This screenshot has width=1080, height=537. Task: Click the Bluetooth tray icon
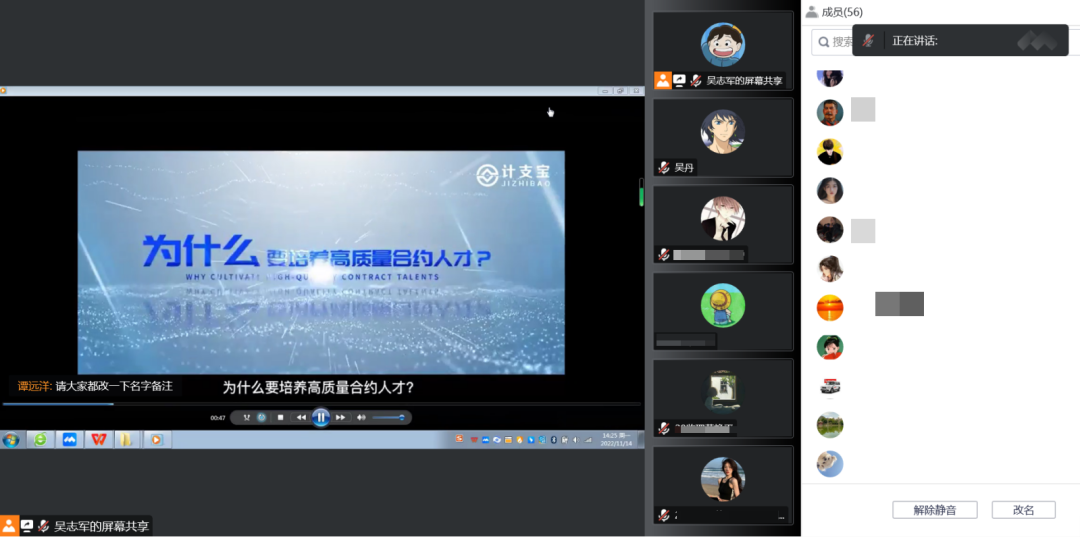[553, 439]
